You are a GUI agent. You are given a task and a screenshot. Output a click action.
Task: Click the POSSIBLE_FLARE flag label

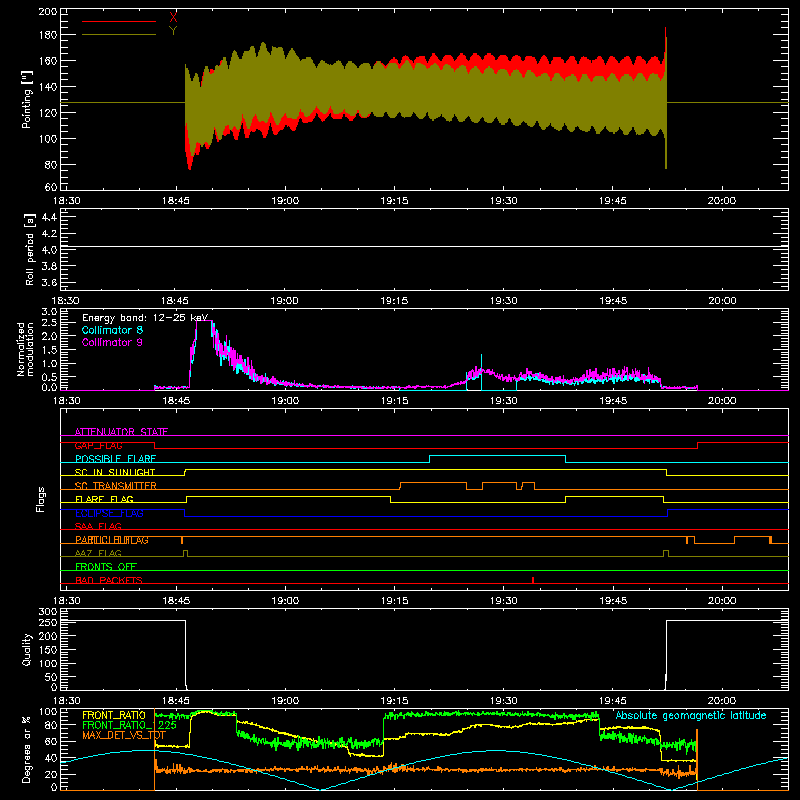tap(115, 459)
